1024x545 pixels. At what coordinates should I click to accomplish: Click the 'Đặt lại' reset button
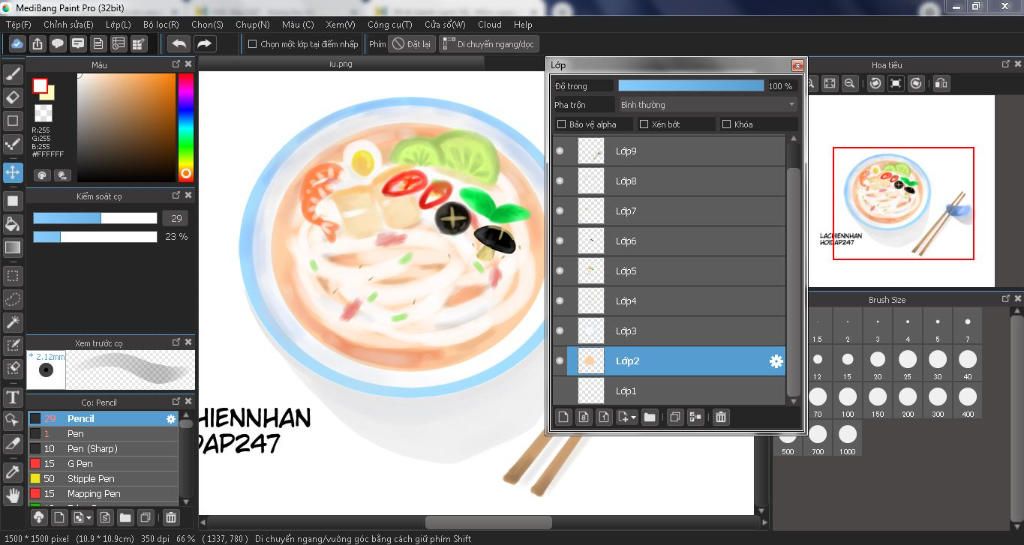[x=411, y=44]
